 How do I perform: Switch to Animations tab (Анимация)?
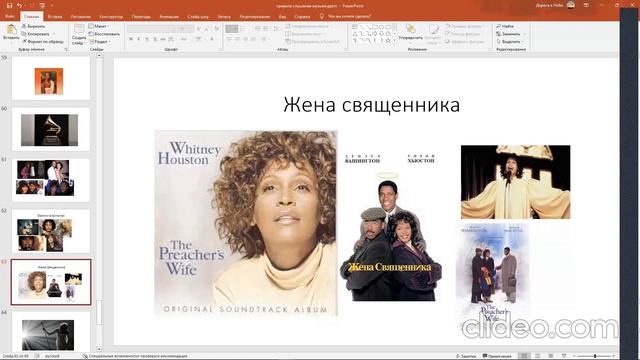tap(169, 16)
